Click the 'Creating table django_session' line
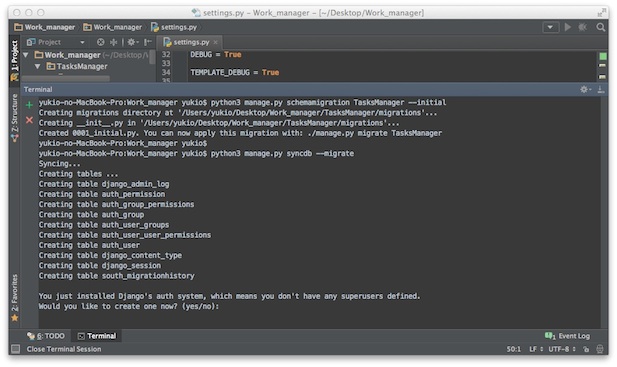Image resolution: width=617 pixels, height=367 pixels. pyautogui.click(x=100, y=266)
